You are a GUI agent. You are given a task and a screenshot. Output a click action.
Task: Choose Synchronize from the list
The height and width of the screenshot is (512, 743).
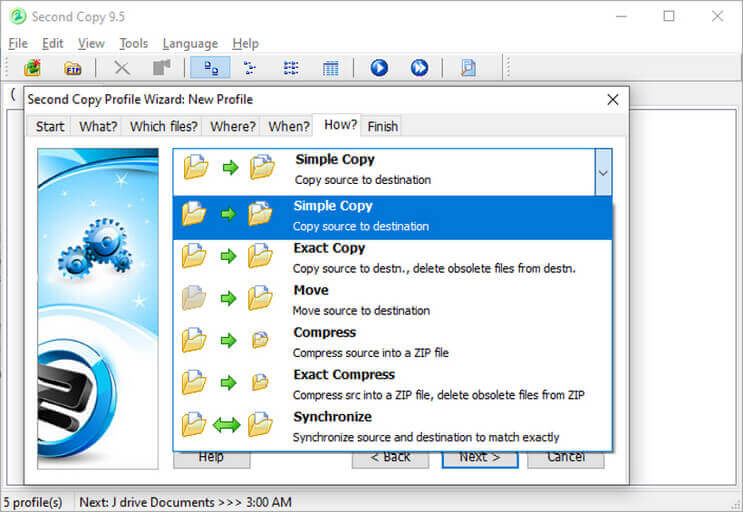[392, 427]
